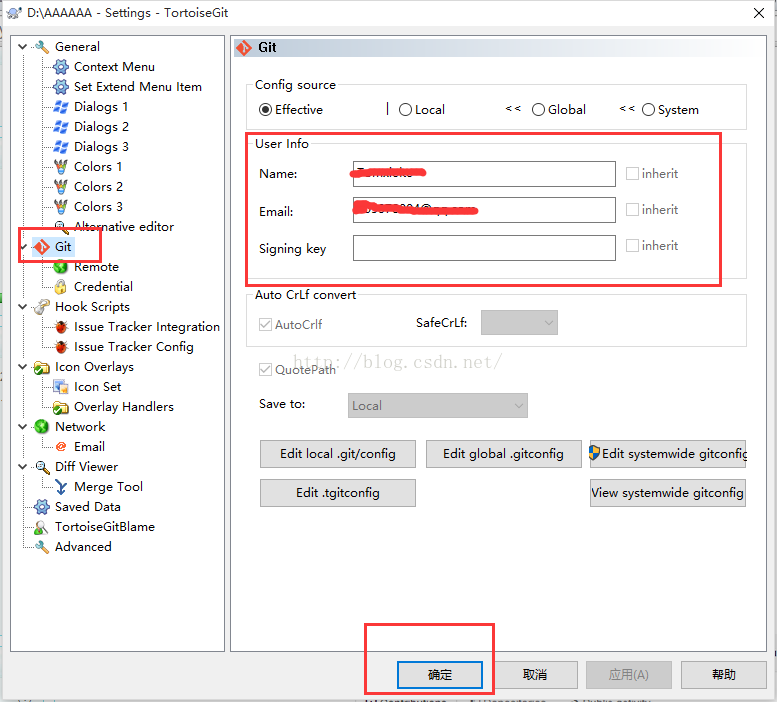Screen dimensions: 777x702
Task: Collapse the General tree node
Action: tap(22, 47)
